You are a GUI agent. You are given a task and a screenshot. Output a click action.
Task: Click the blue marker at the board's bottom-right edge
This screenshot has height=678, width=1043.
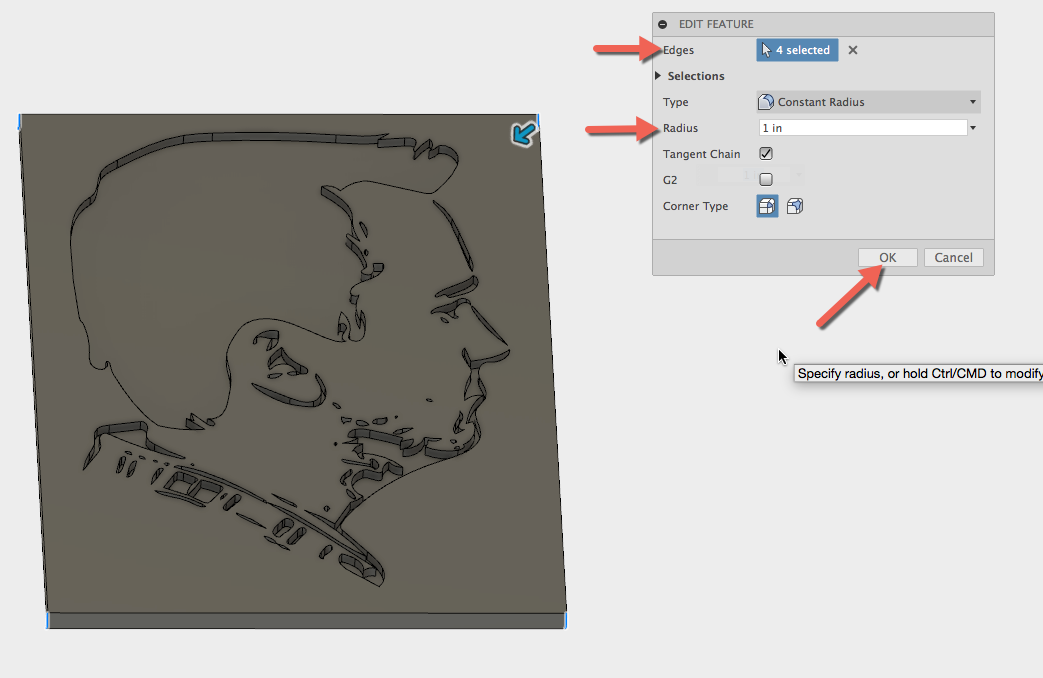click(x=566, y=620)
